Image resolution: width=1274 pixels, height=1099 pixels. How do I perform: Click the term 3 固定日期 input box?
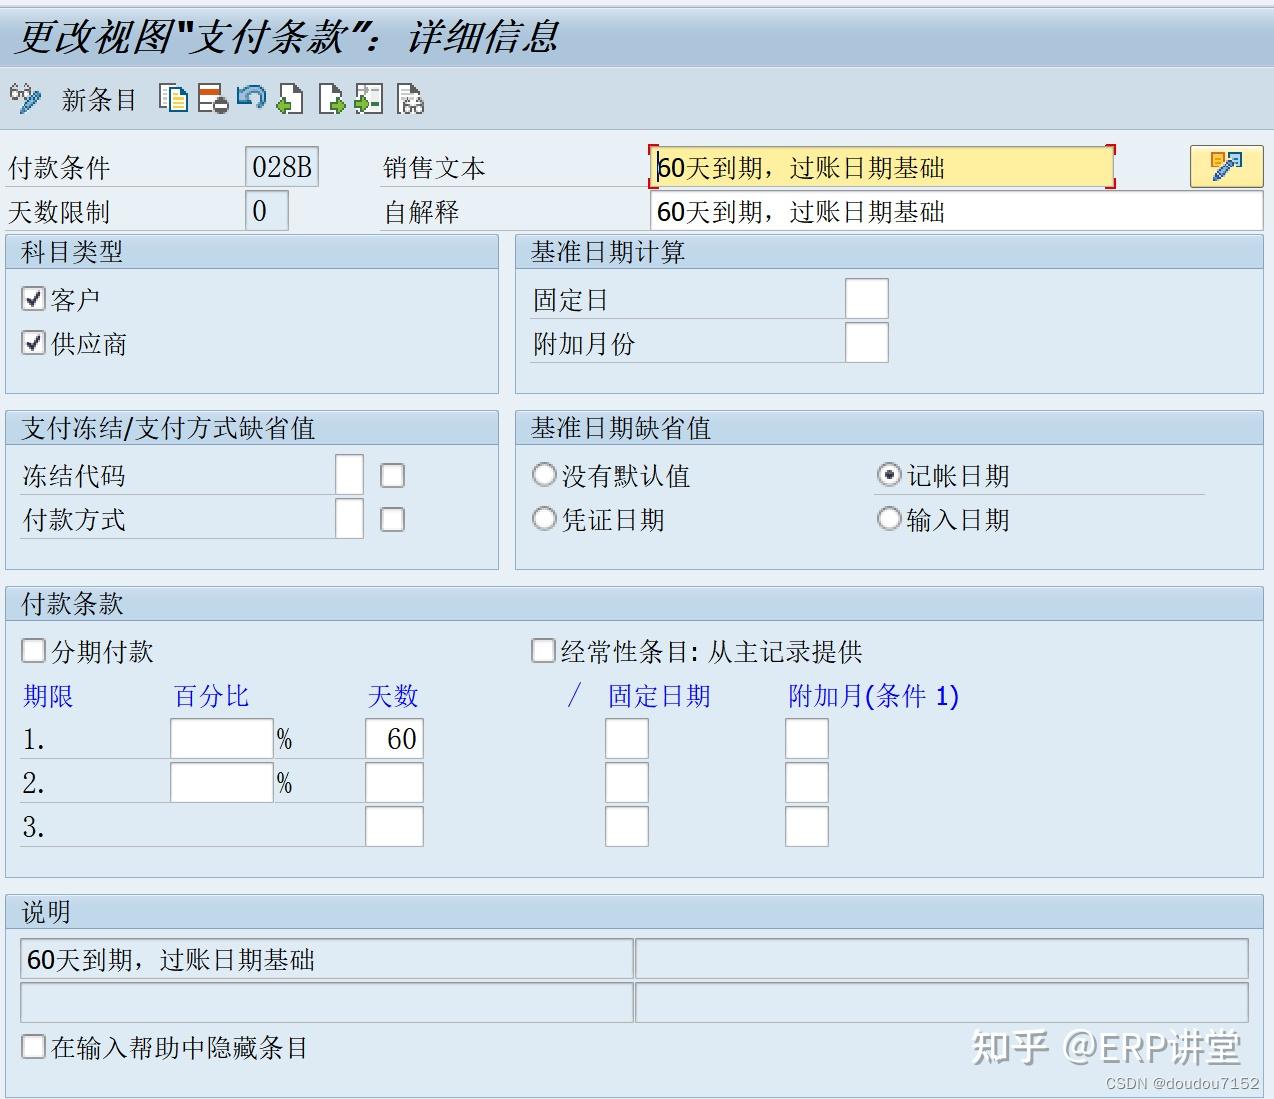pyautogui.click(x=627, y=826)
